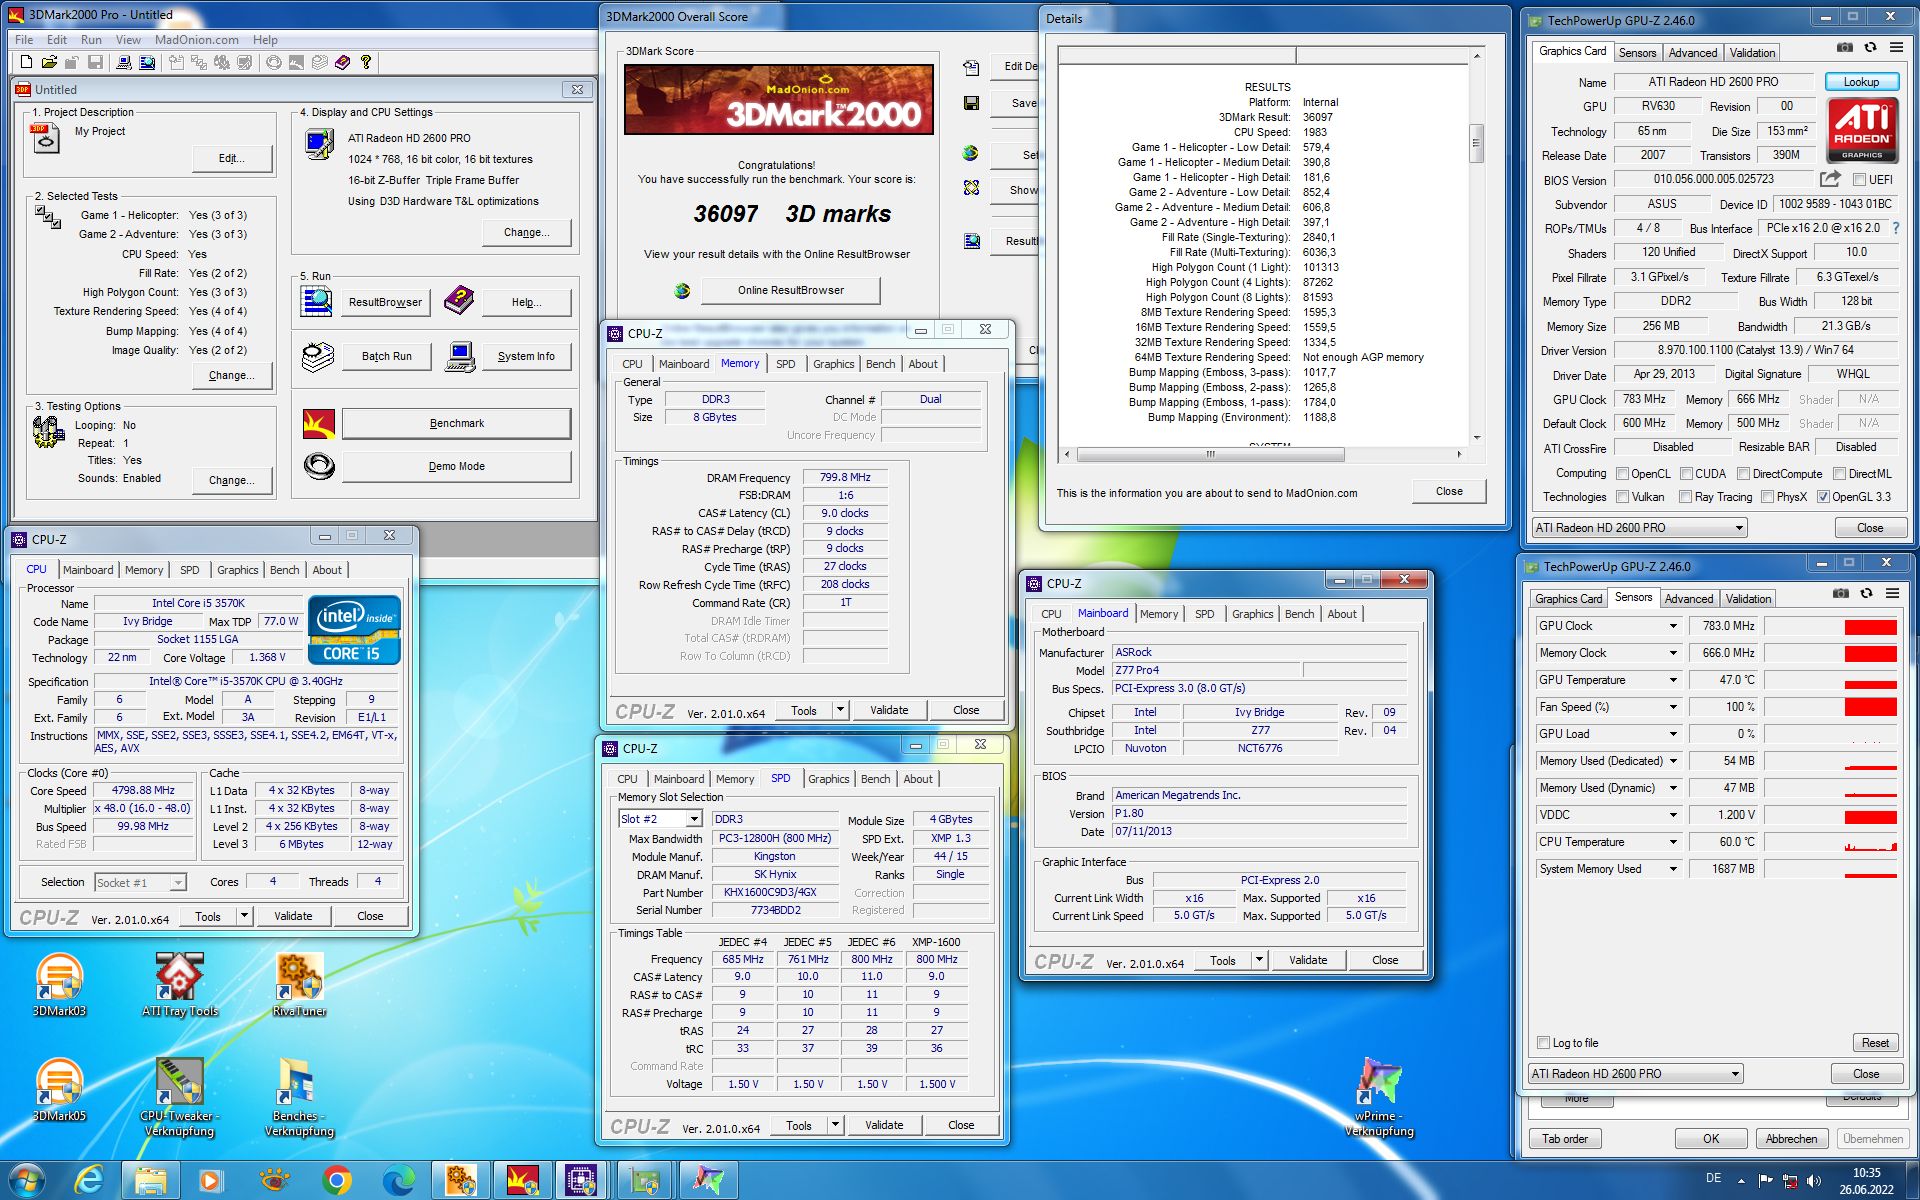Screen dimensions: 1920x1200
Task: Switch to the Graphics tab in CPU-Z Mainboard window
Action: [1252, 614]
